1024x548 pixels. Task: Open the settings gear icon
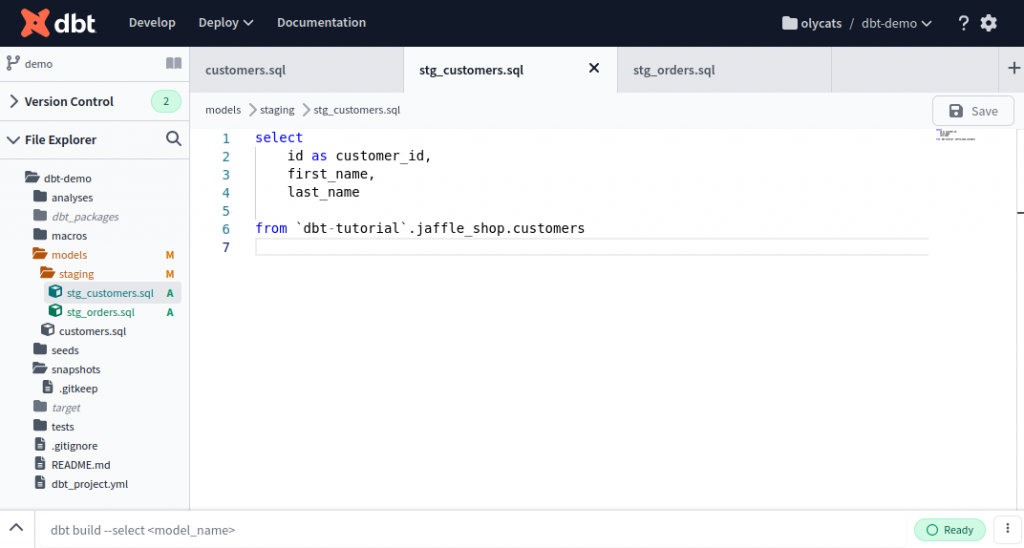point(989,23)
